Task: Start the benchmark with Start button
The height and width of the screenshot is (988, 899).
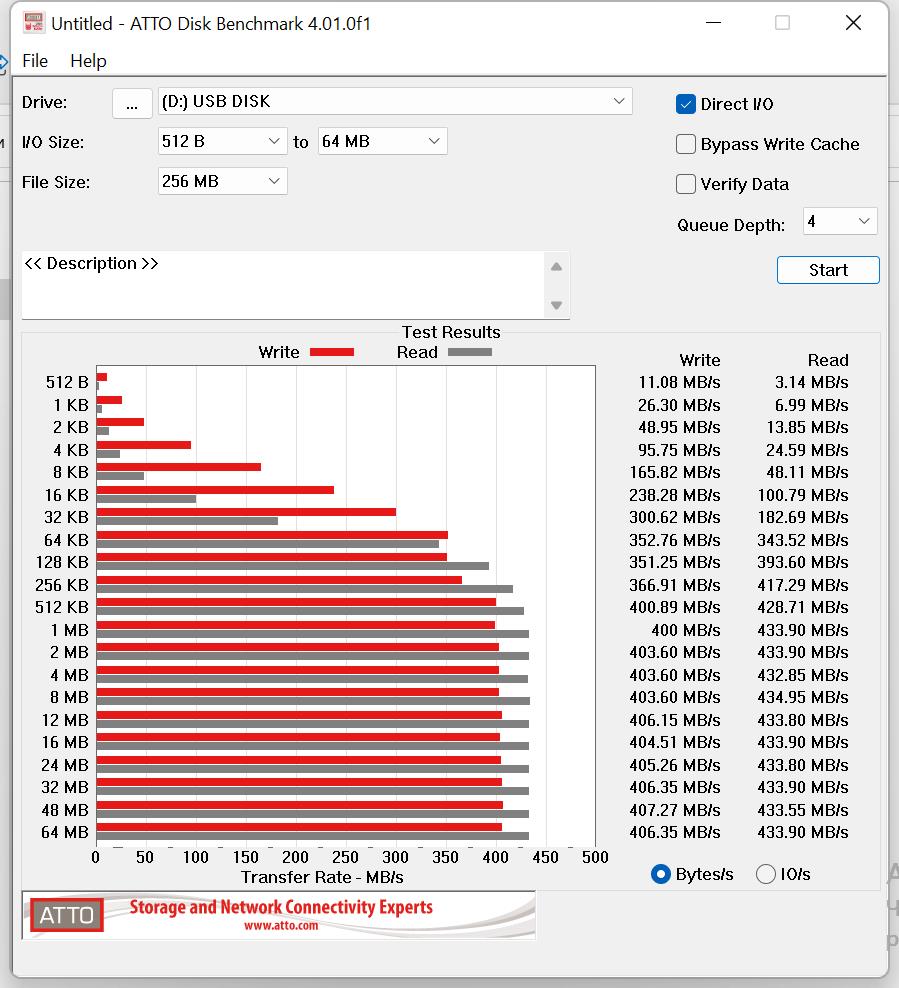Action: click(828, 270)
